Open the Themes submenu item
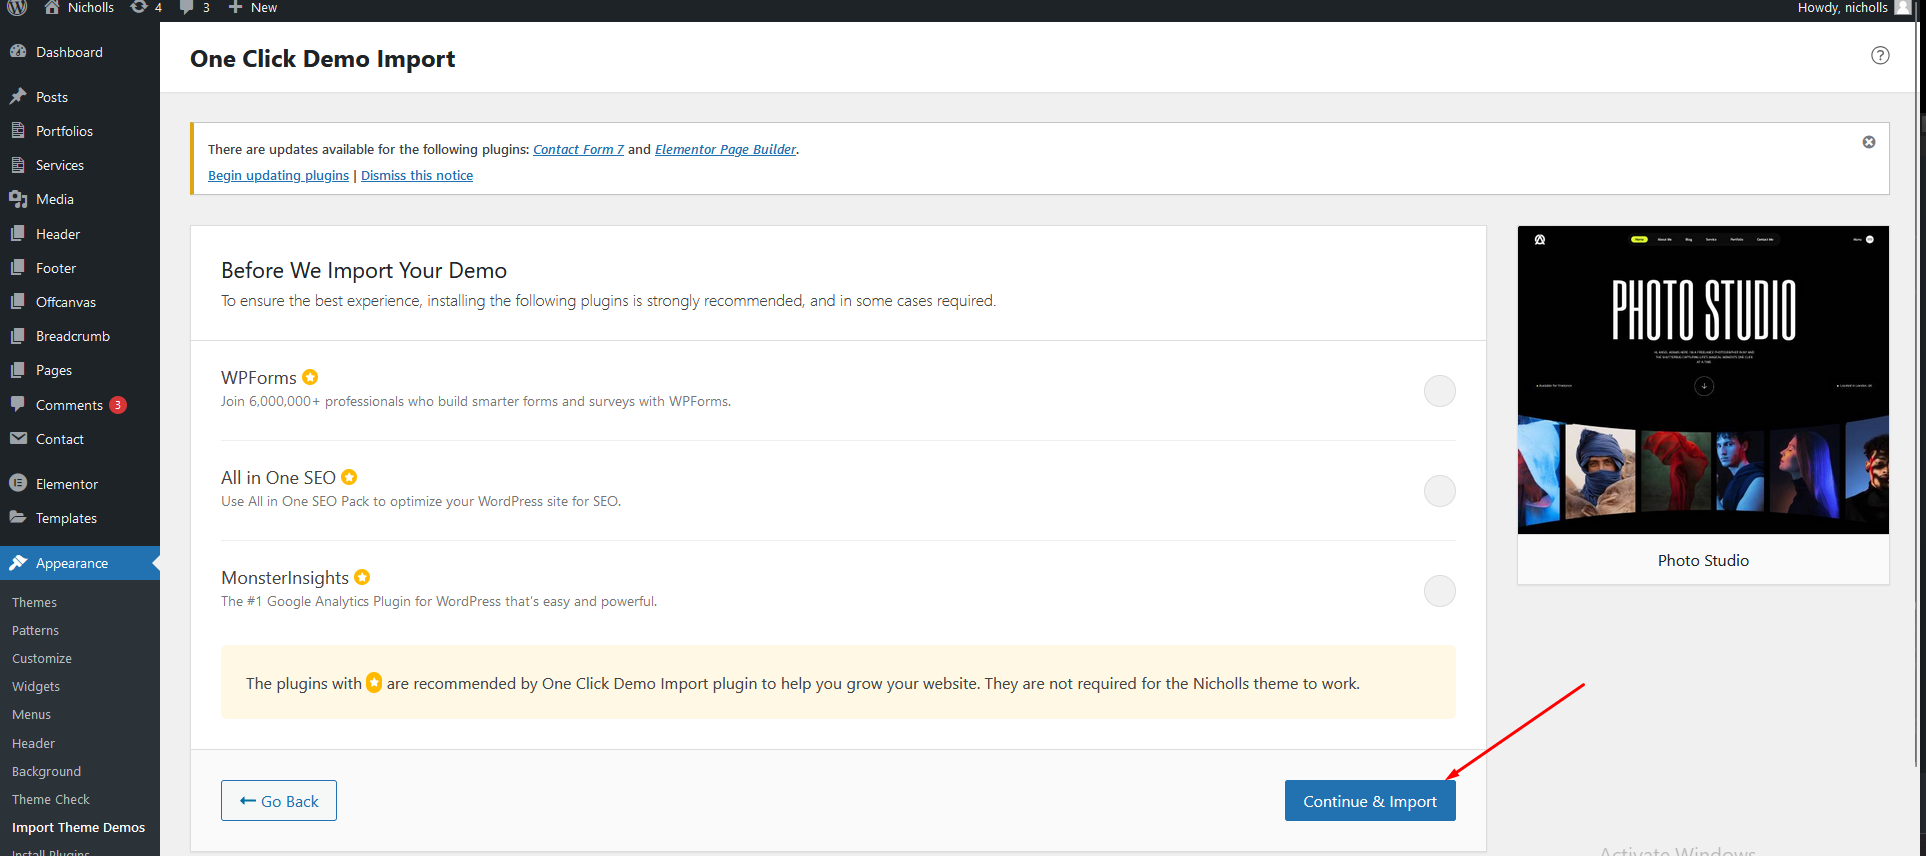 click(x=34, y=602)
